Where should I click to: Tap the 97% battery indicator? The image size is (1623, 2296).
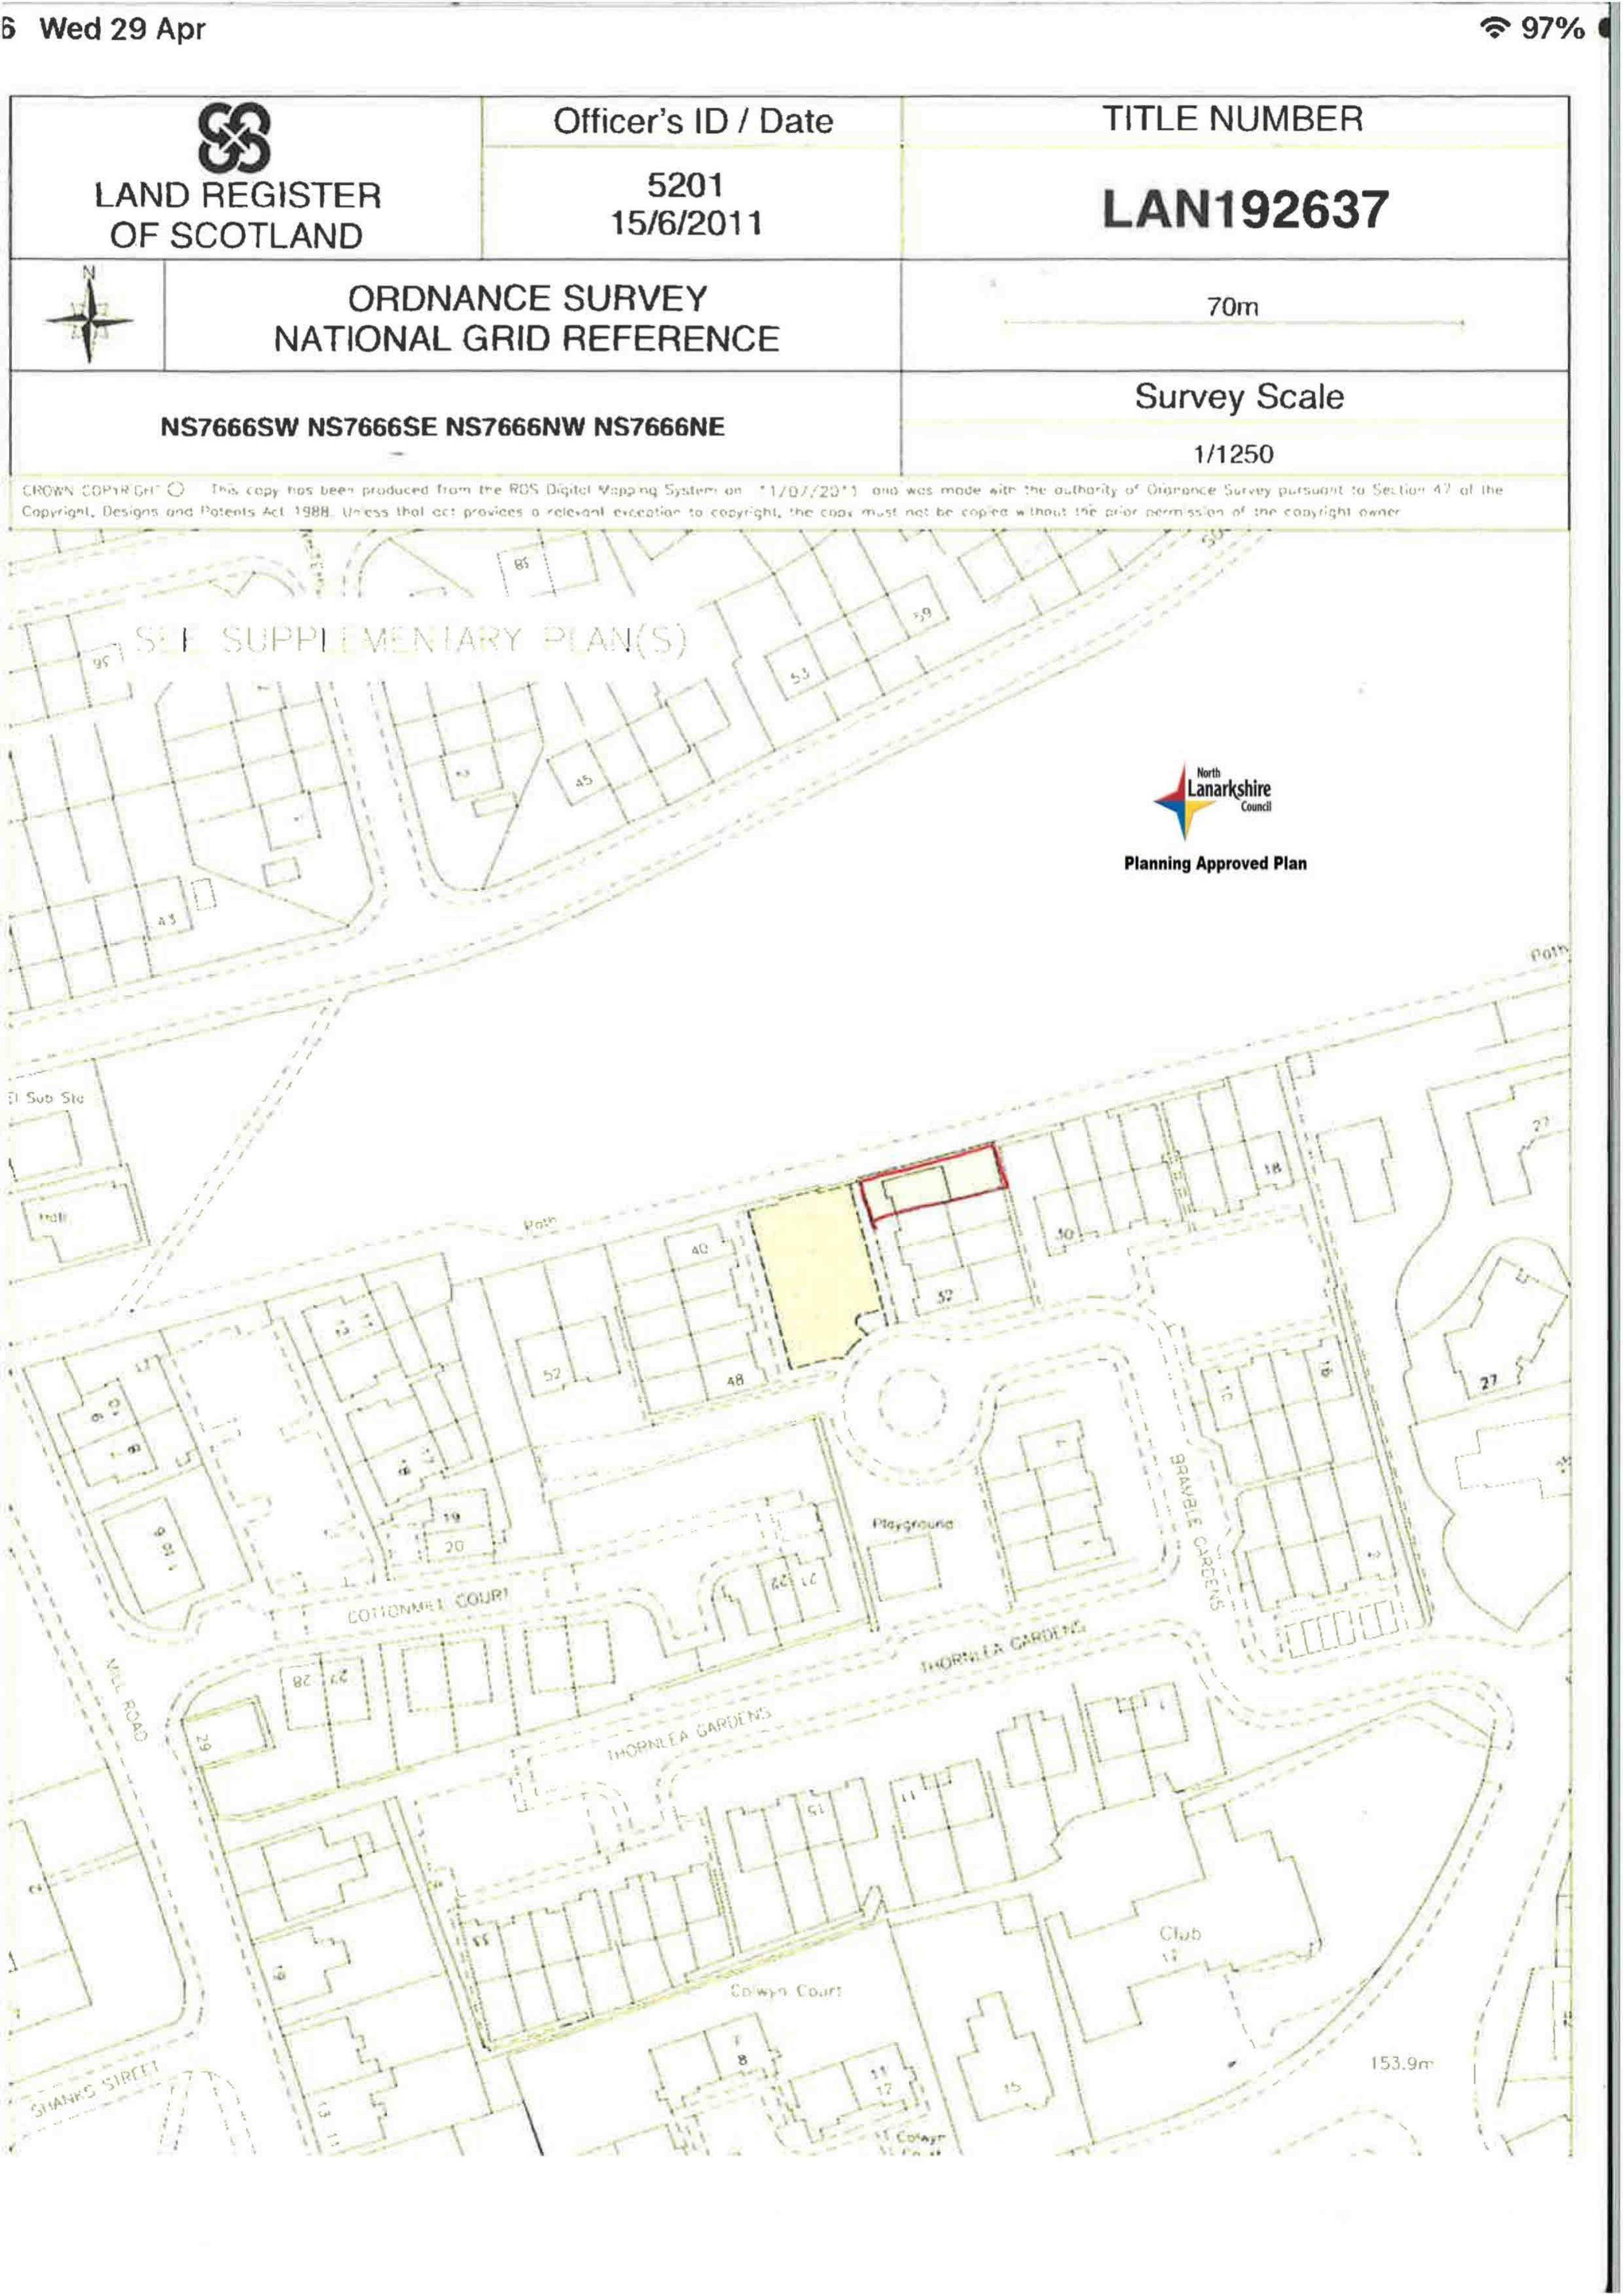click(1553, 29)
